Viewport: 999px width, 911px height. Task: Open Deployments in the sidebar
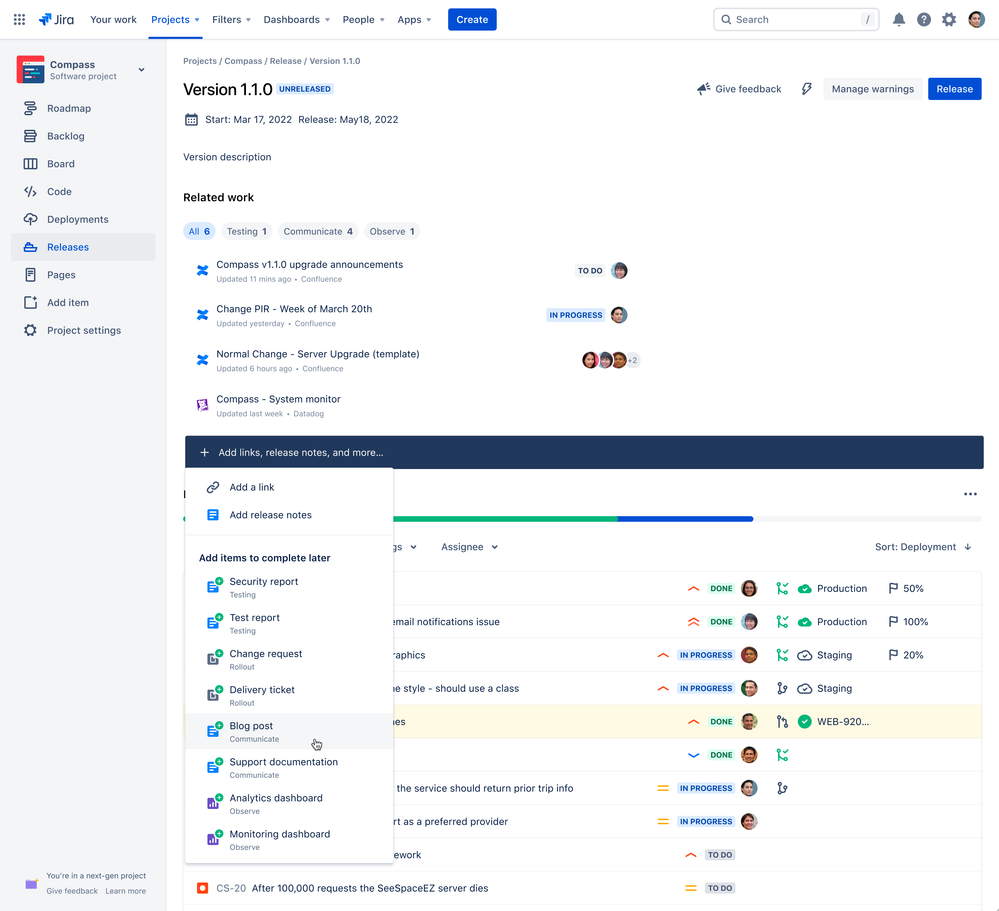(x=83, y=219)
